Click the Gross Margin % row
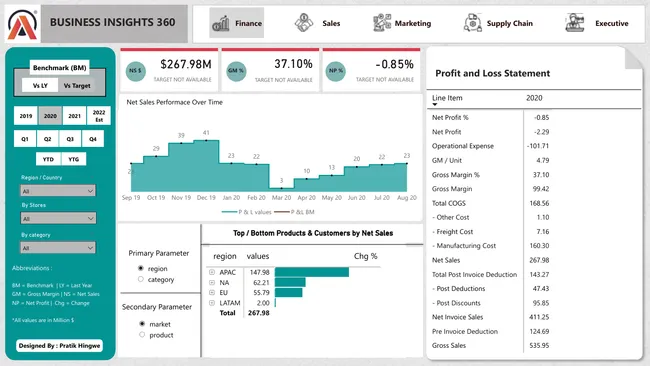The width and height of the screenshot is (650, 366). tap(491, 175)
